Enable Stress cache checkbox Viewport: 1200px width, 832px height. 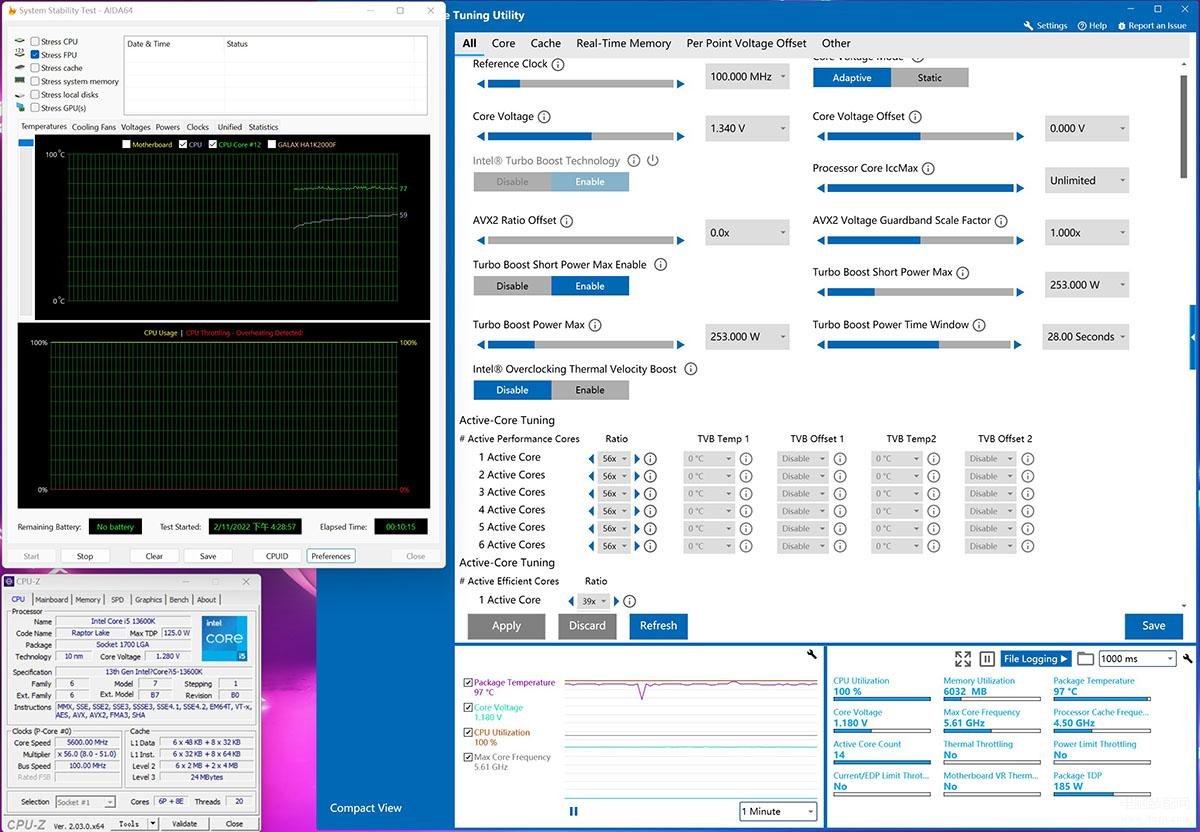click(35, 68)
